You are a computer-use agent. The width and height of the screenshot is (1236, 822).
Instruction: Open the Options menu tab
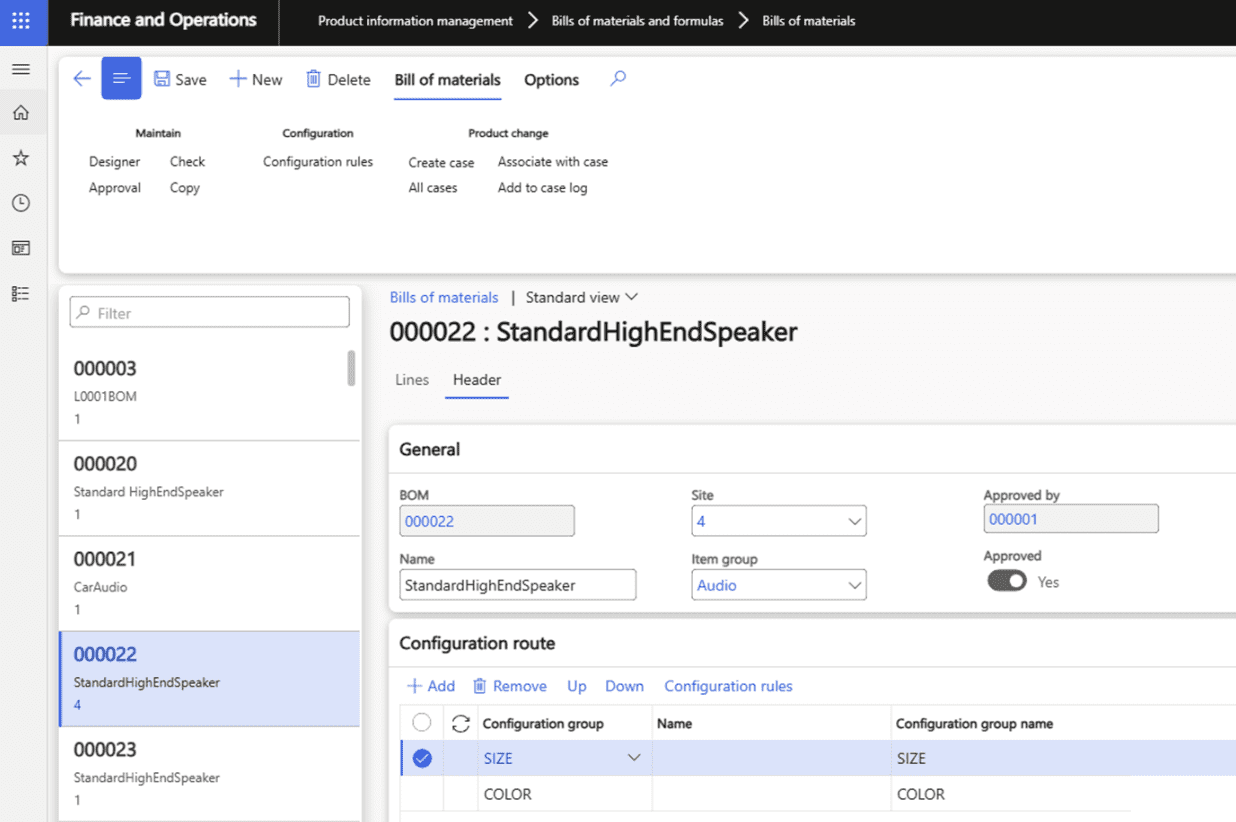551,80
